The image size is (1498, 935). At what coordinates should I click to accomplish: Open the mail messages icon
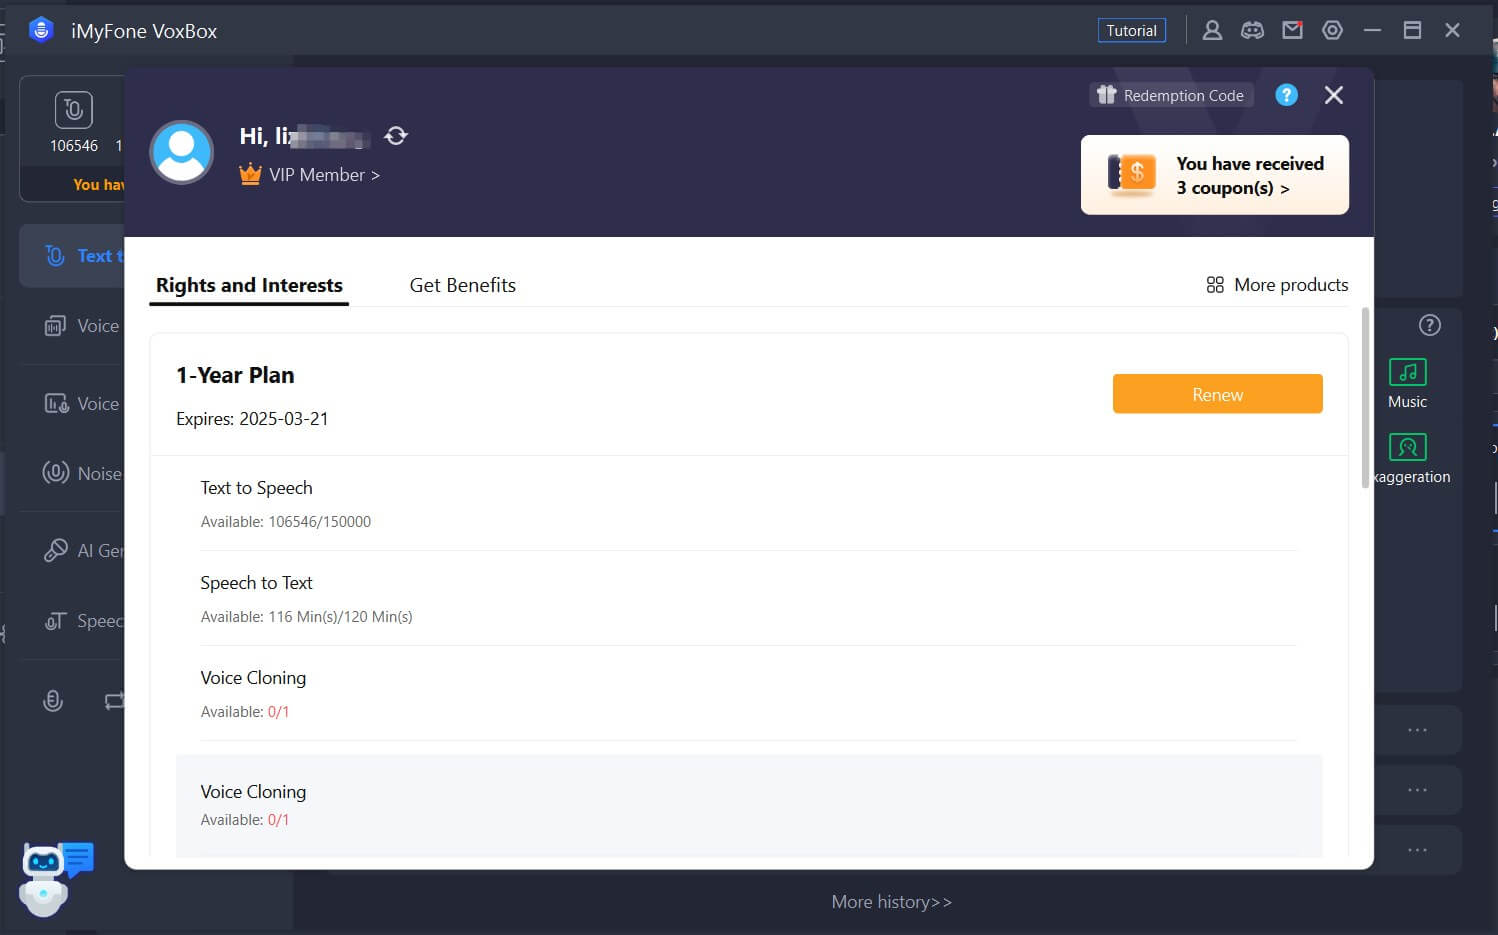click(1292, 31)
